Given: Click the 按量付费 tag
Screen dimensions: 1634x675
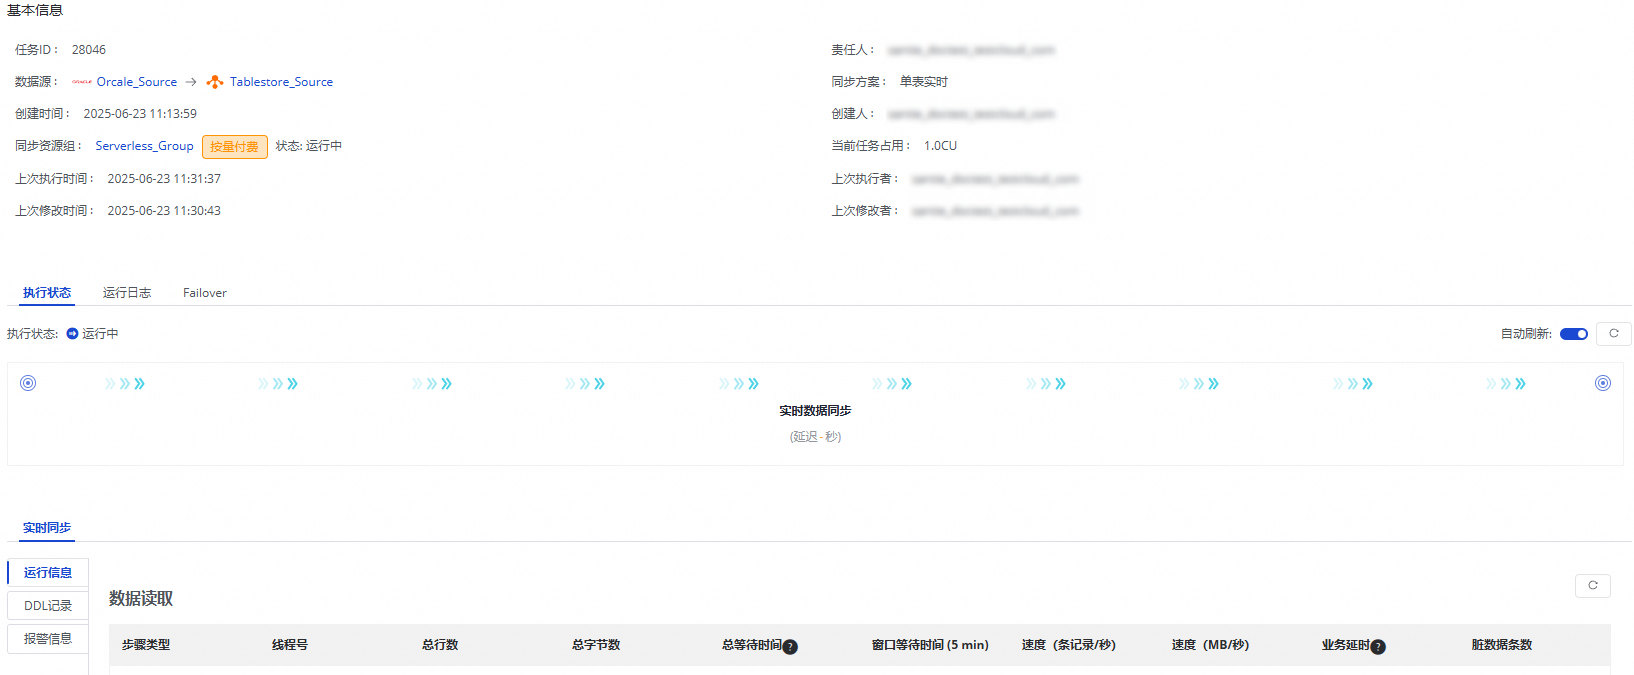Looking at the screenshot, I should (x=235, y=147).
